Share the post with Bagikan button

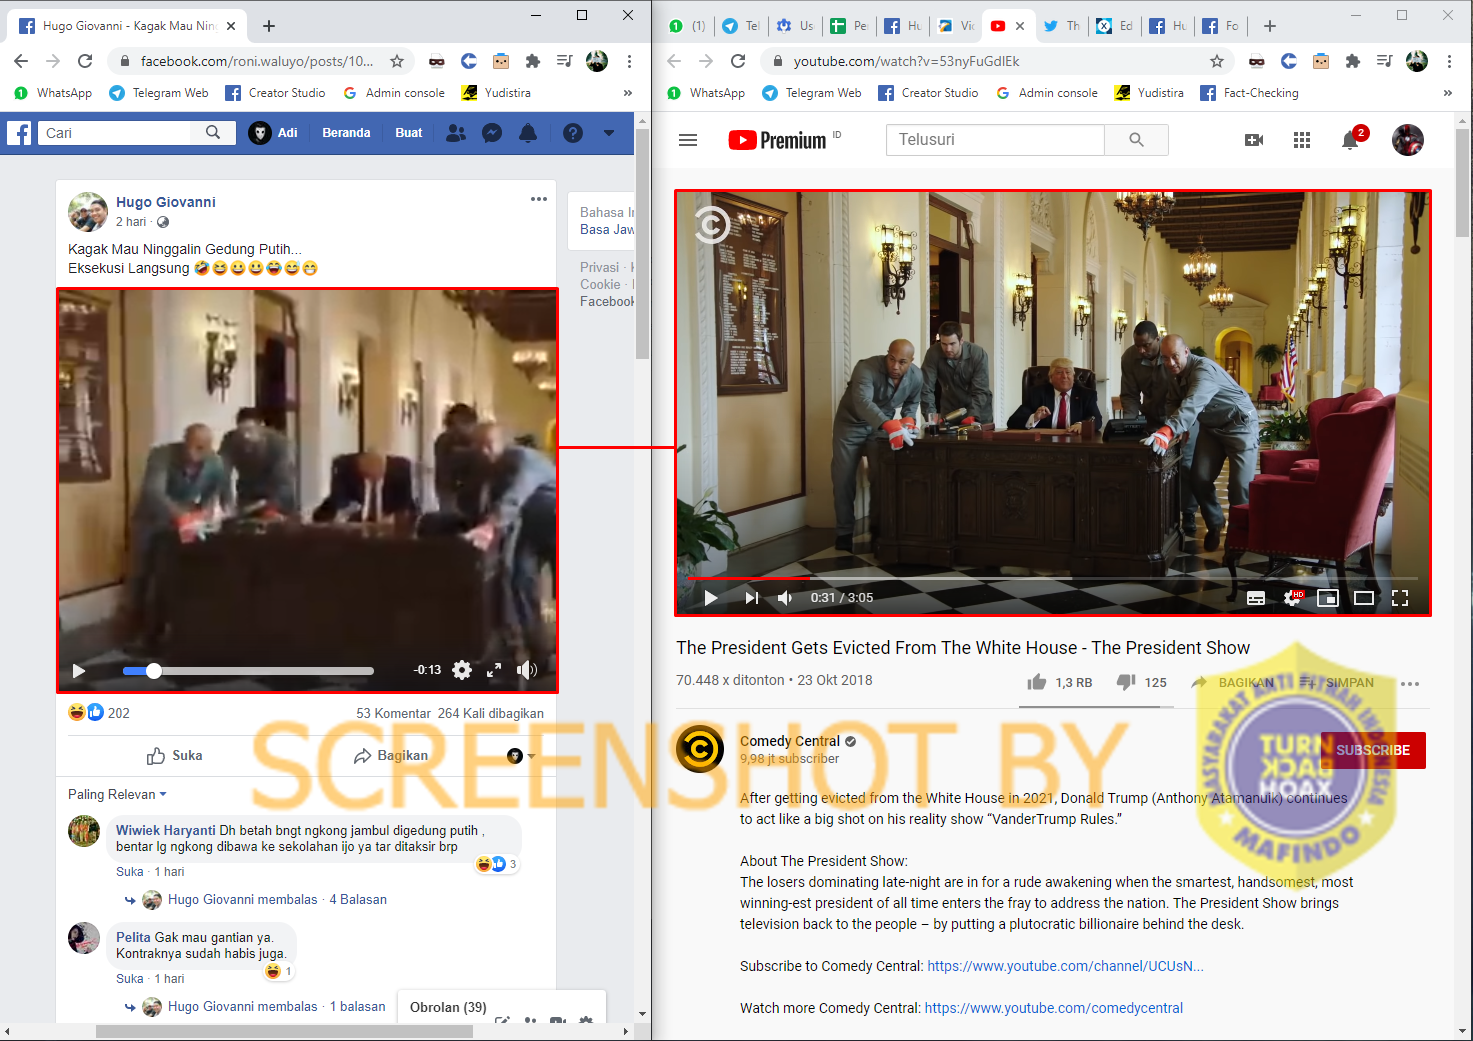391,756
